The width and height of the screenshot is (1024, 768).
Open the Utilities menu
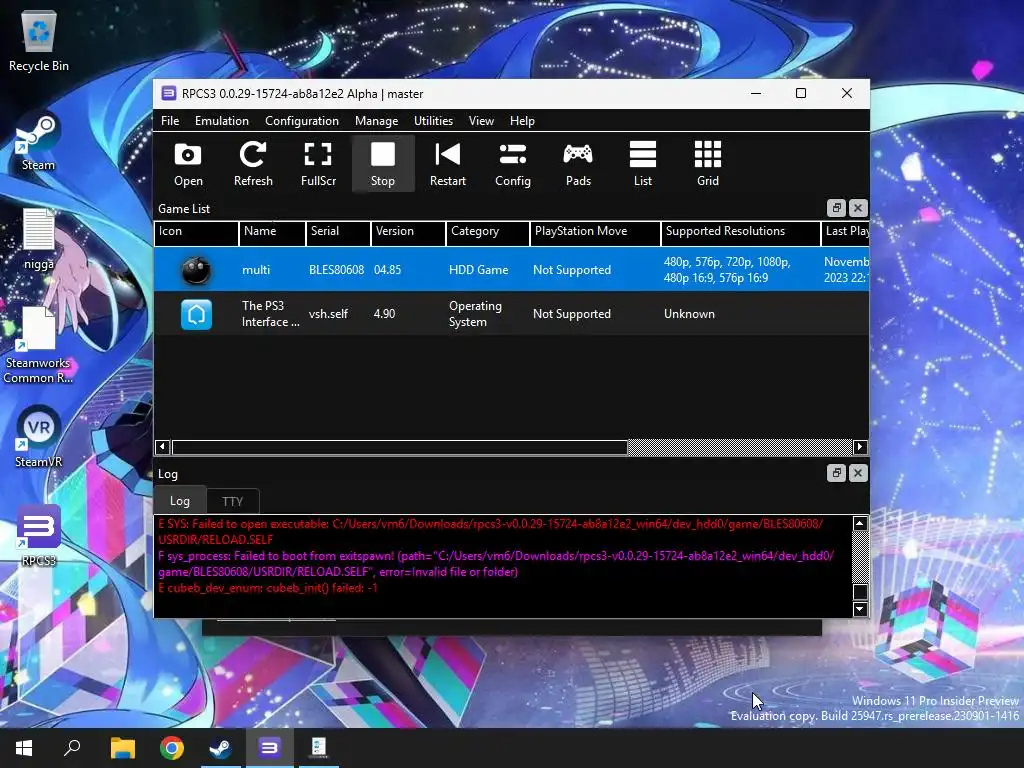tap(433, 121)
